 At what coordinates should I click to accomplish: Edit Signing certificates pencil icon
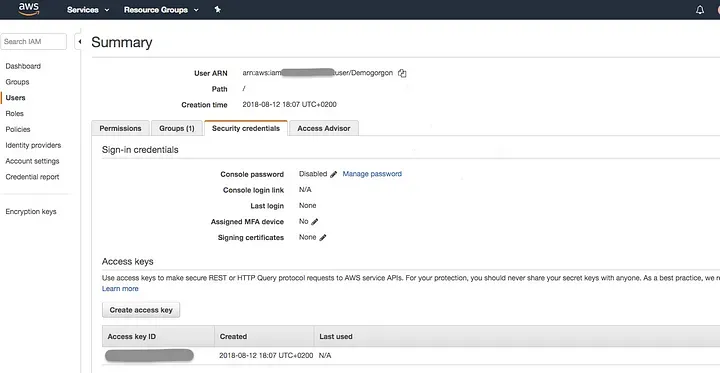(x=323, y=237)
